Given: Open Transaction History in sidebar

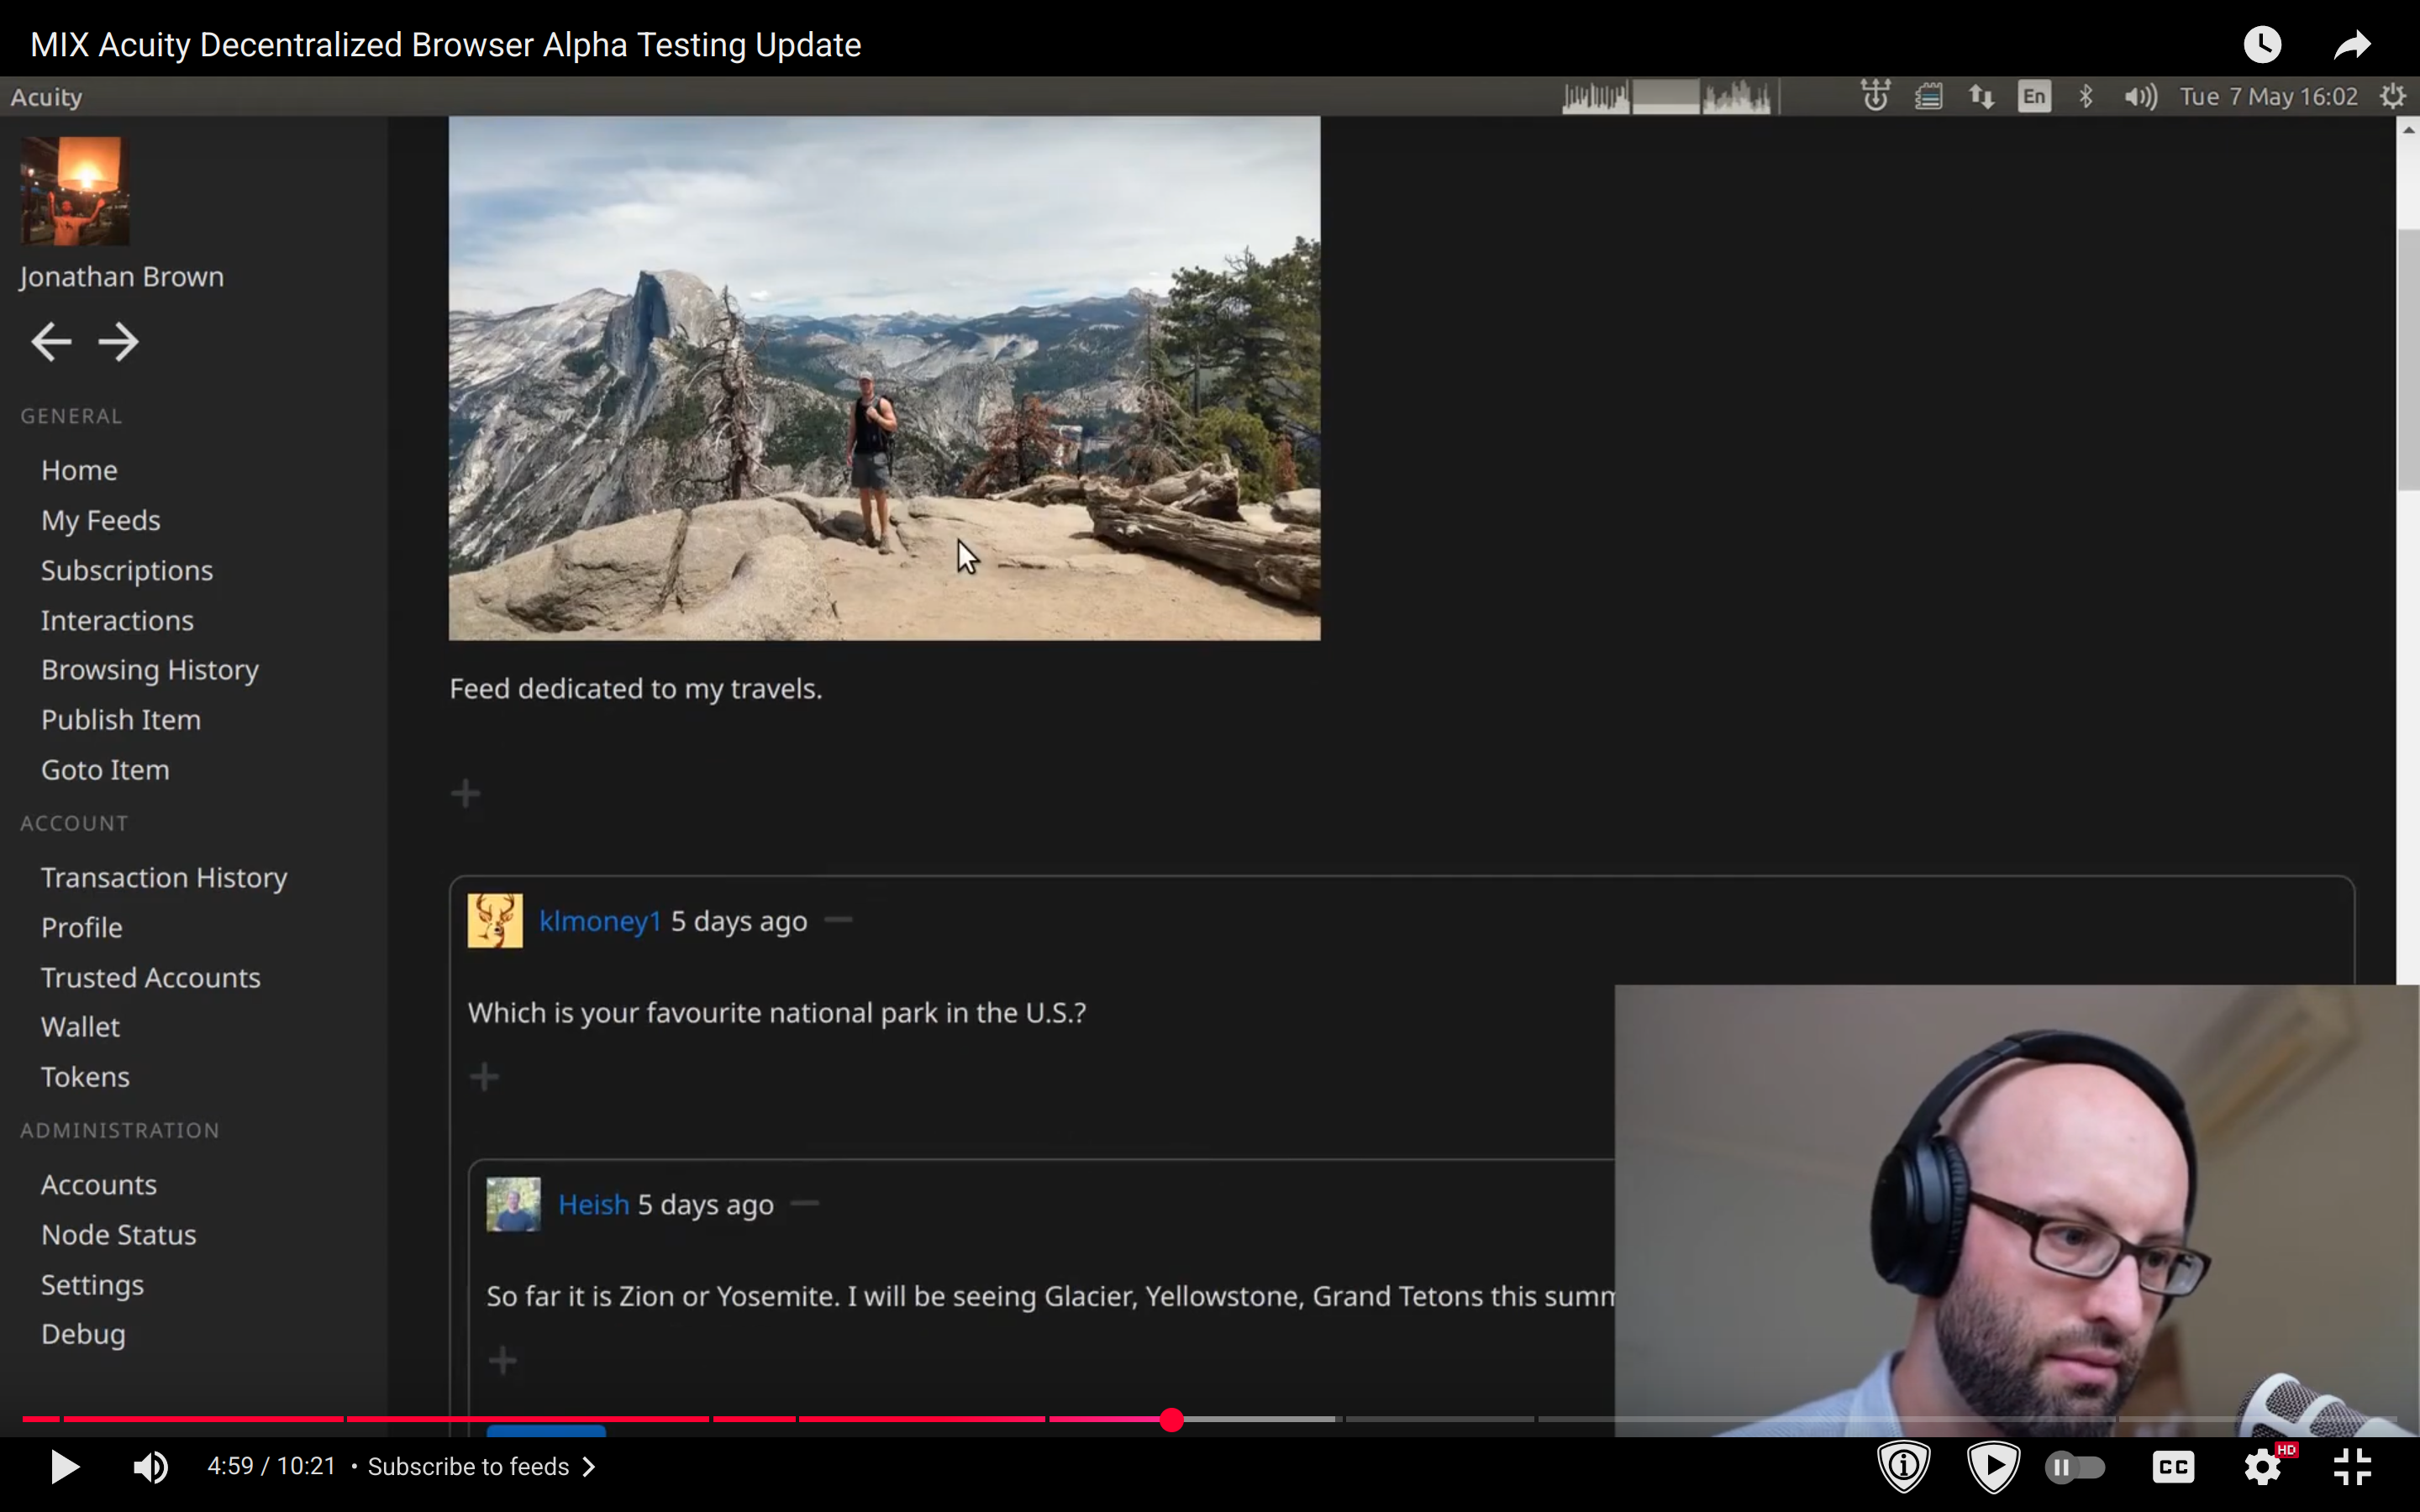Looking at the screenshot, I should (164, 877).
